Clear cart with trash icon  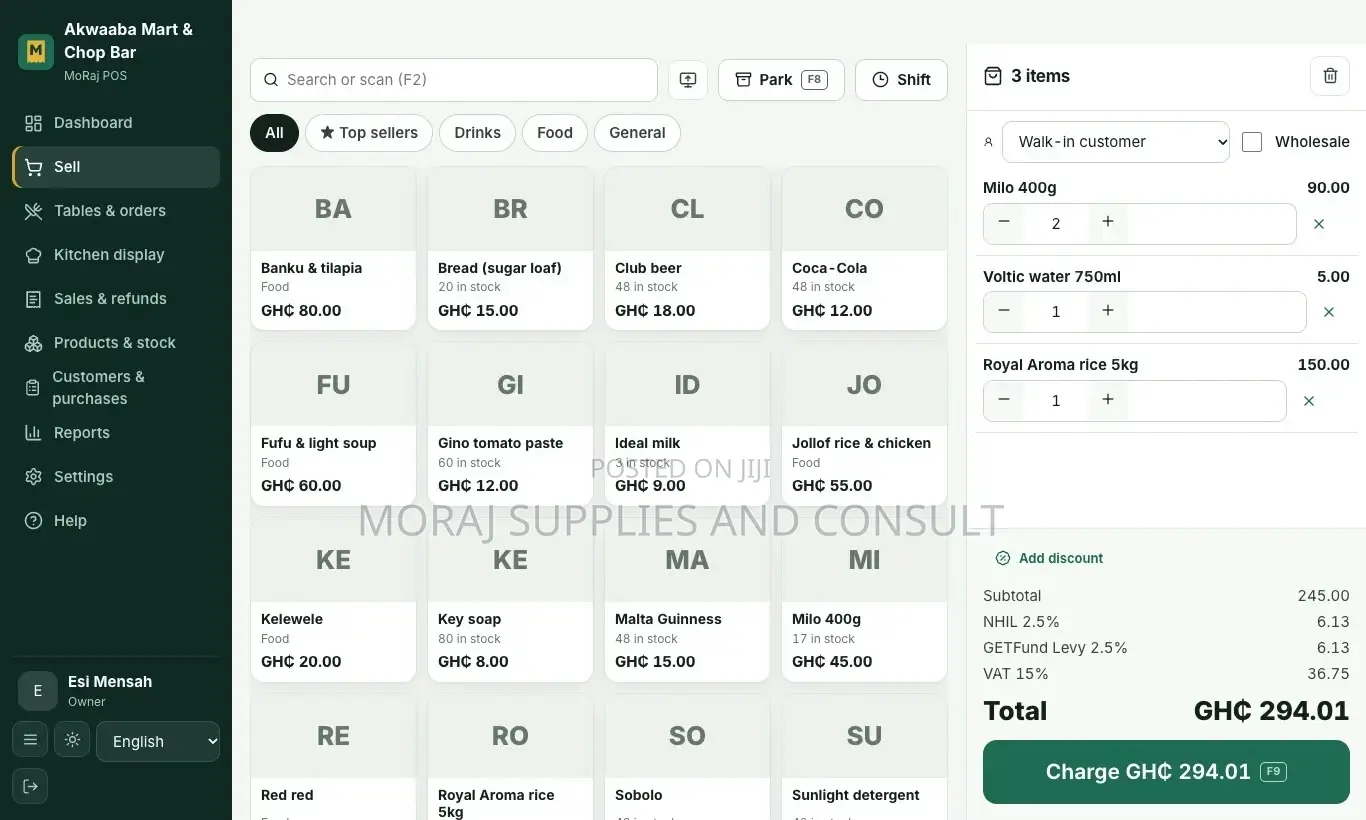pos(1330,76)
